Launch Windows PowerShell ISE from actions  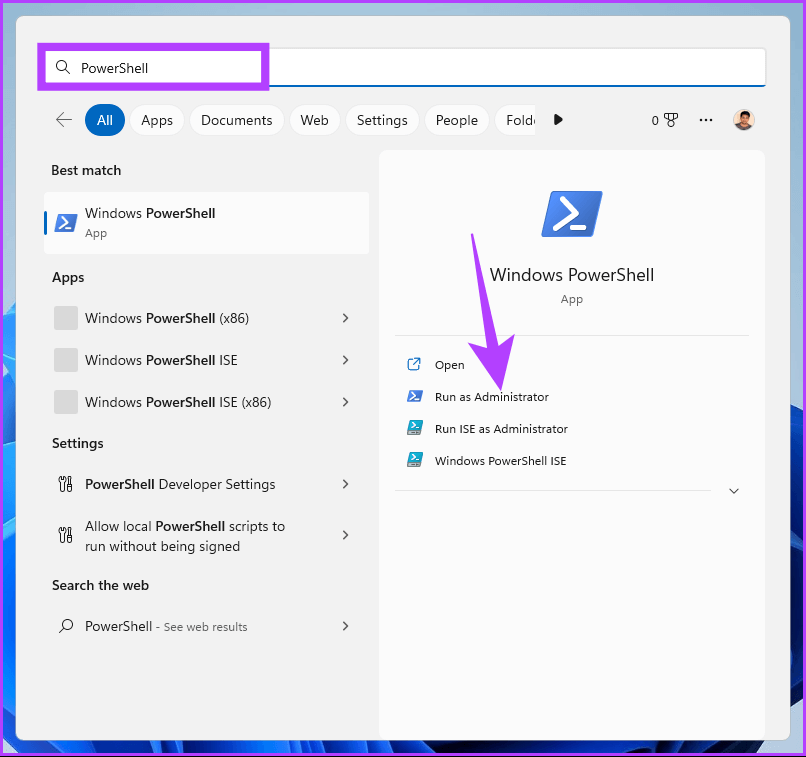click(500, 460)
